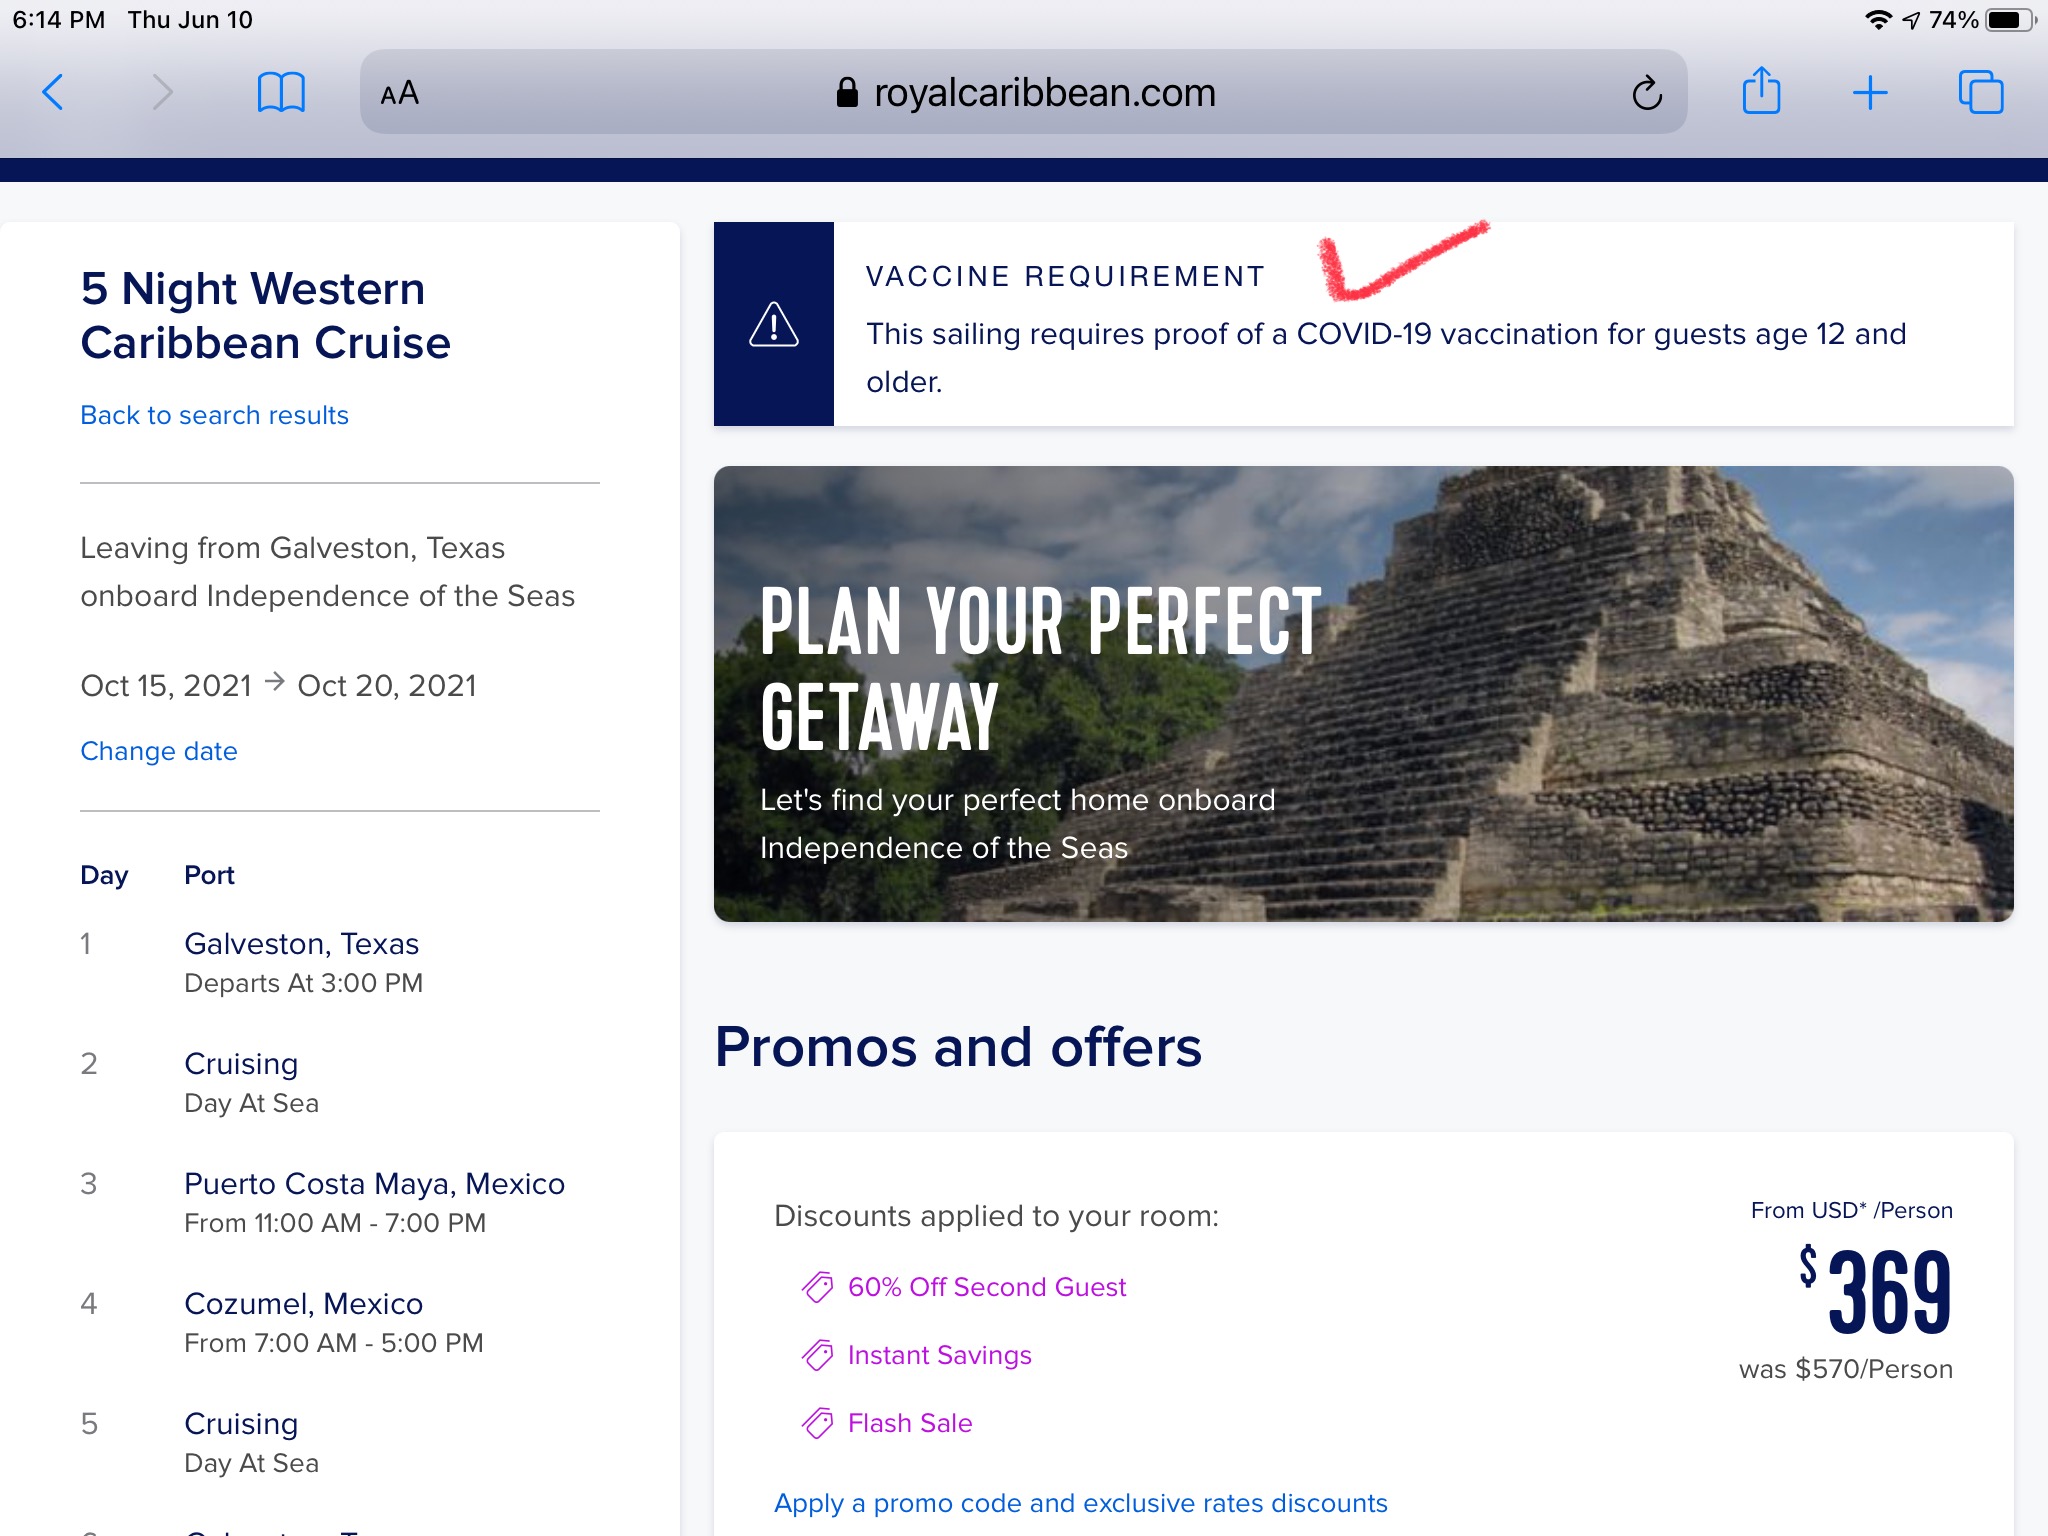
Task: Tap the Mayan pyramid getaway banner
Action: click(1364, 694)
